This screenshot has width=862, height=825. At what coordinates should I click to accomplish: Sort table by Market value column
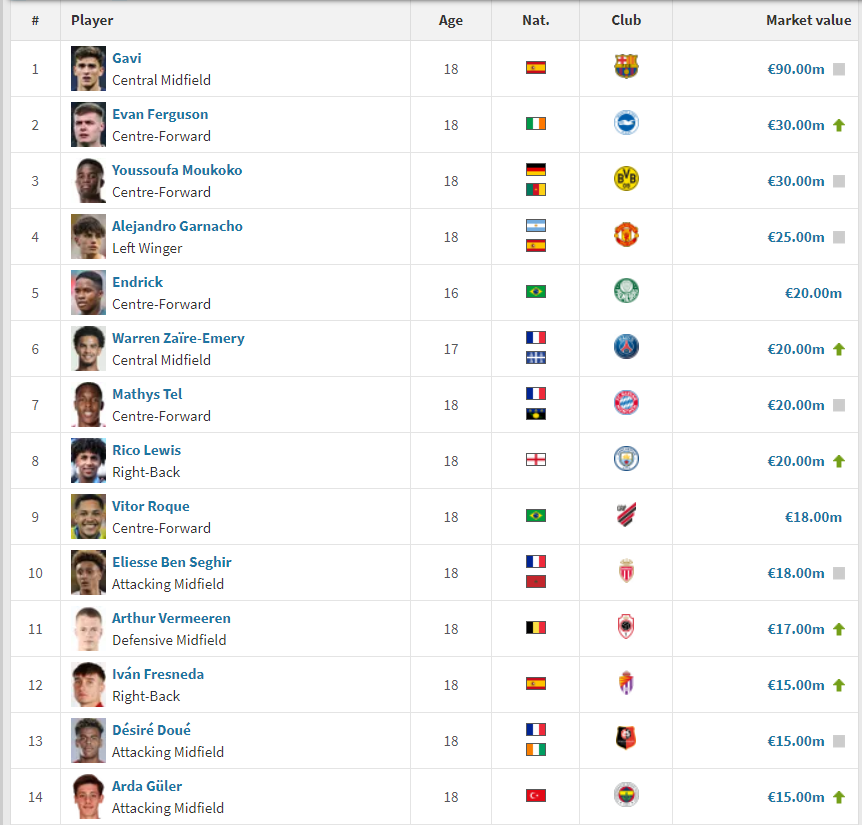tap(808, 20)
